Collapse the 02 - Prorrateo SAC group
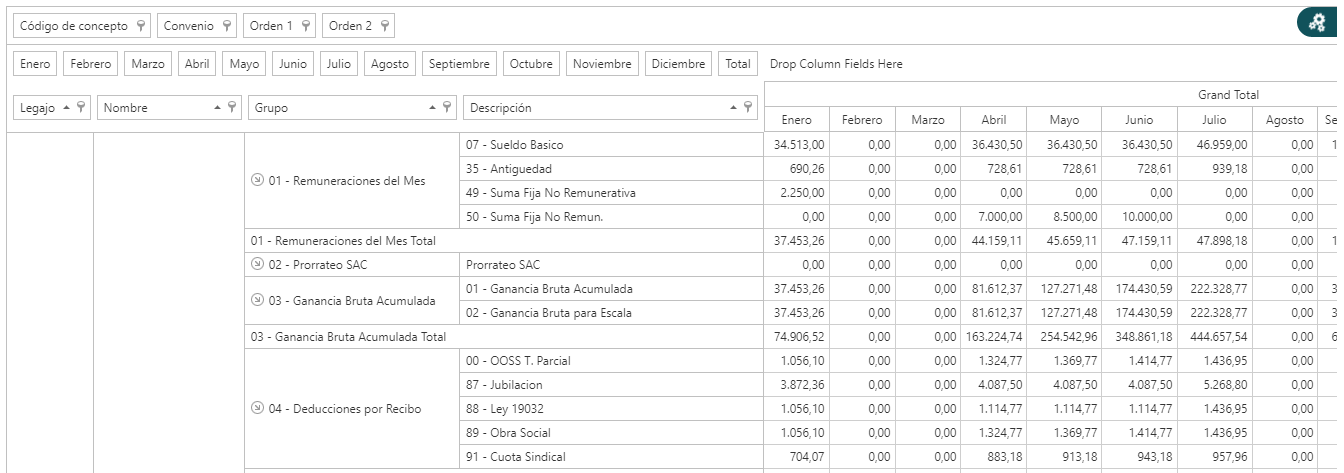This screenshot has width=1344, height=473. click(x=257, y=264)
